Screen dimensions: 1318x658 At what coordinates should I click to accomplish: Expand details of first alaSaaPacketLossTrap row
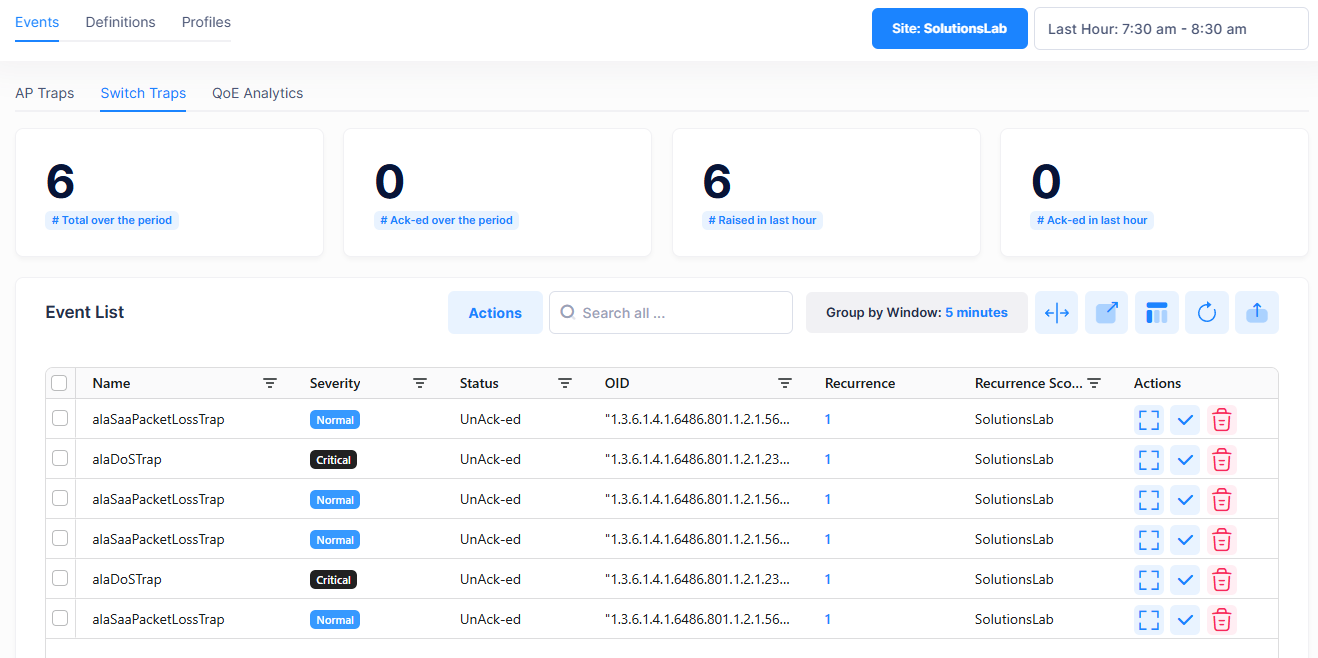point(1149,420)
